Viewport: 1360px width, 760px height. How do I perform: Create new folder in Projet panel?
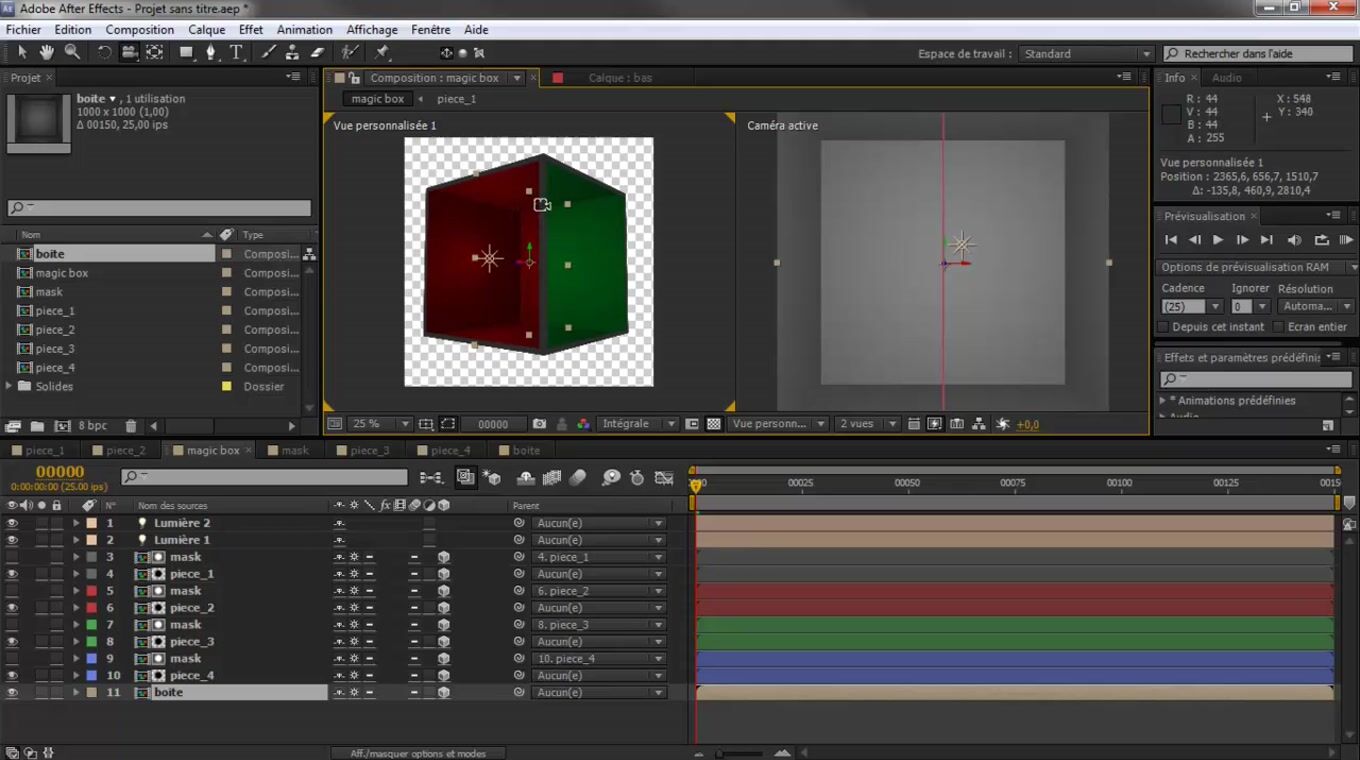[x=37, y=426]
